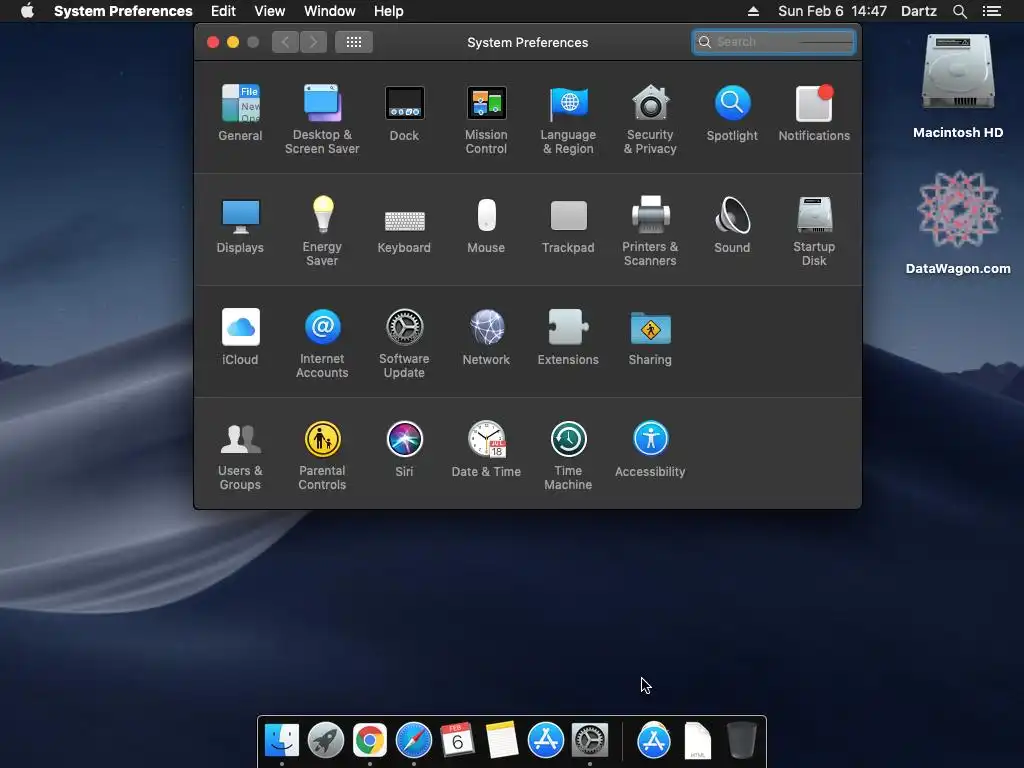Open Startup Disk preferences
The width and height of the screenshot is (1024, 768).
(x=814, y=231)
